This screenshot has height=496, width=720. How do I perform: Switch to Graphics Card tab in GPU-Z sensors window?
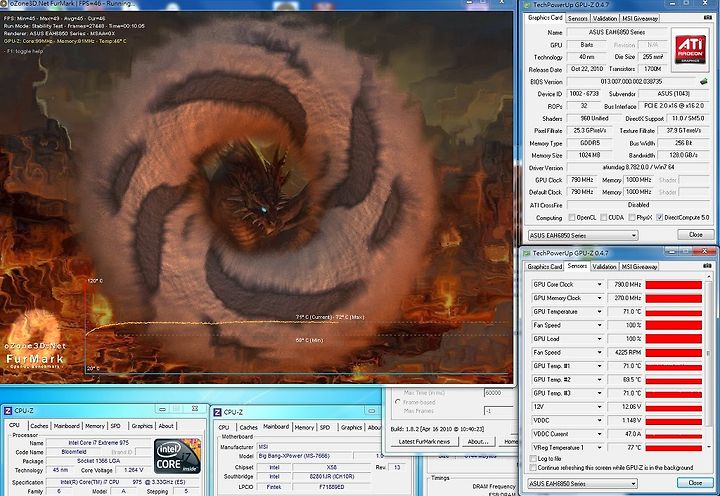(x=545, y=266)
